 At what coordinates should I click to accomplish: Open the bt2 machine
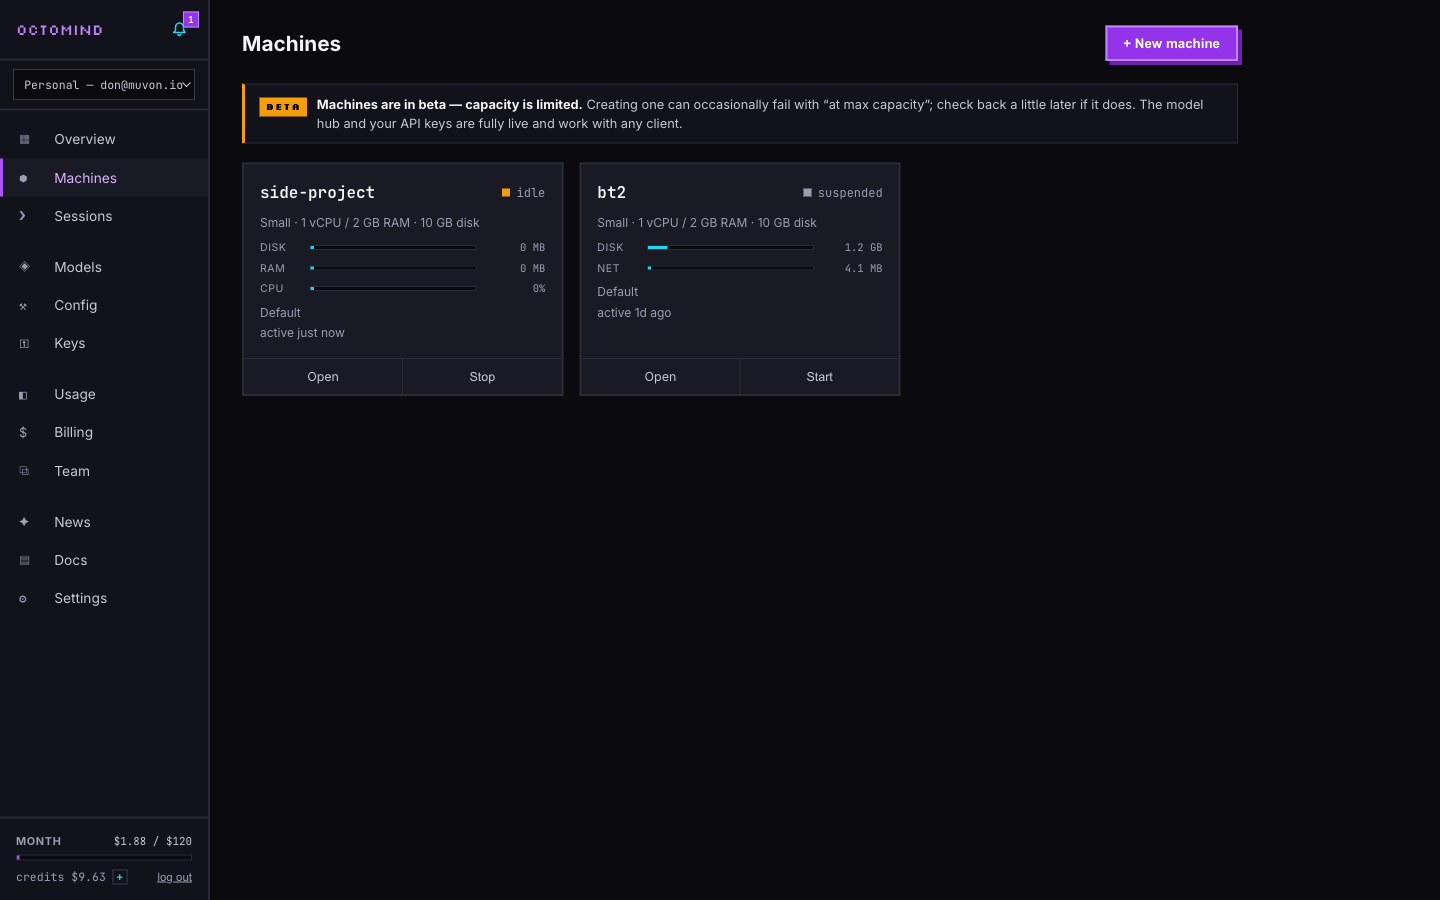660,377
